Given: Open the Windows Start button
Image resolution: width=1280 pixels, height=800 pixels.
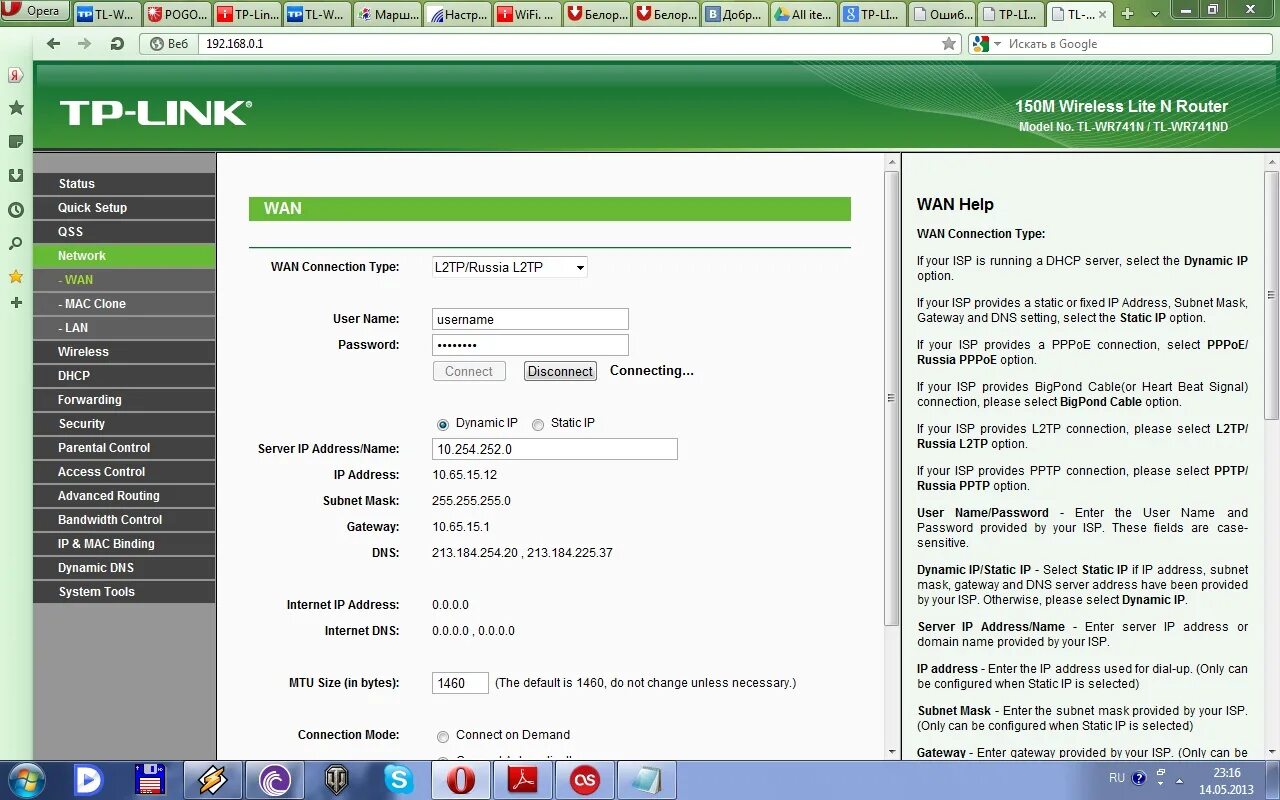Looking at the screenshot, I should click(25, 779).
